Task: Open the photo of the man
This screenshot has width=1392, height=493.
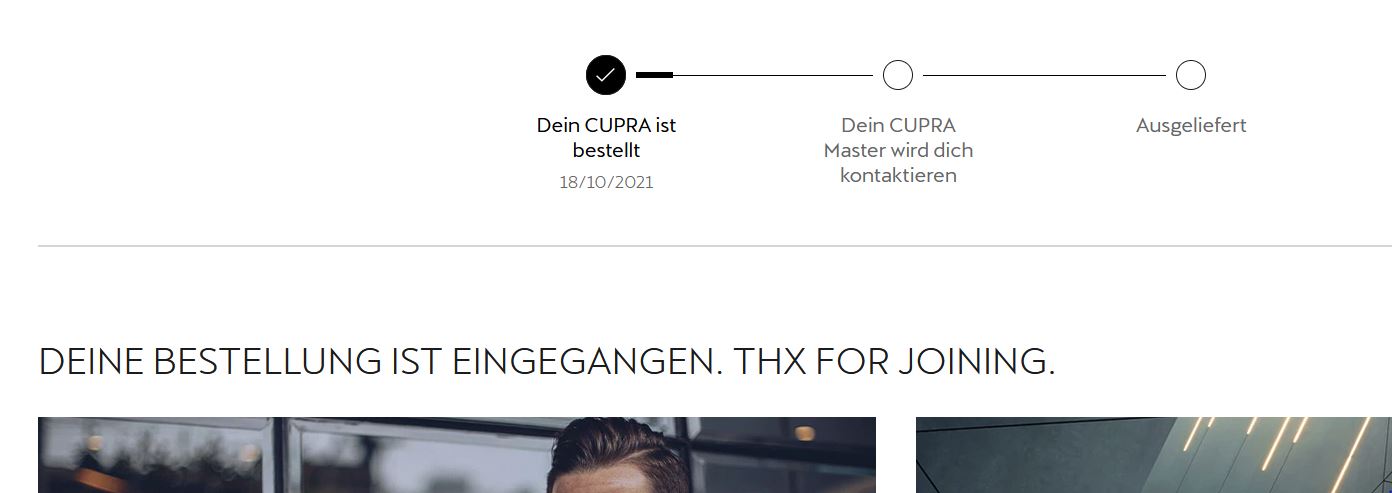Action: [x=457, y=455]
